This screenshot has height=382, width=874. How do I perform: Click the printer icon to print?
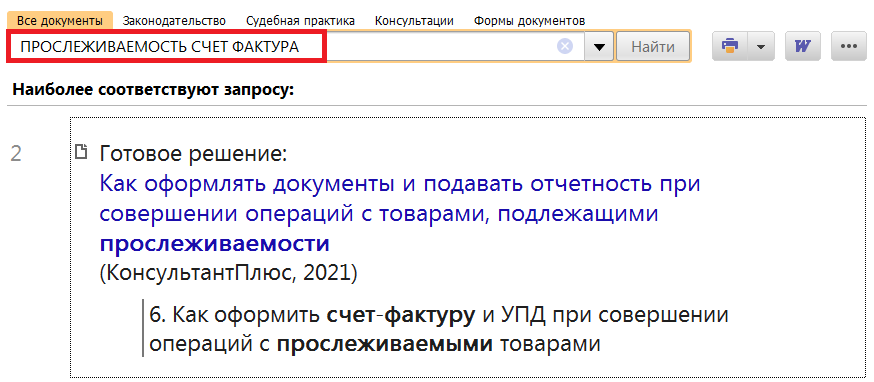point(730,46)
